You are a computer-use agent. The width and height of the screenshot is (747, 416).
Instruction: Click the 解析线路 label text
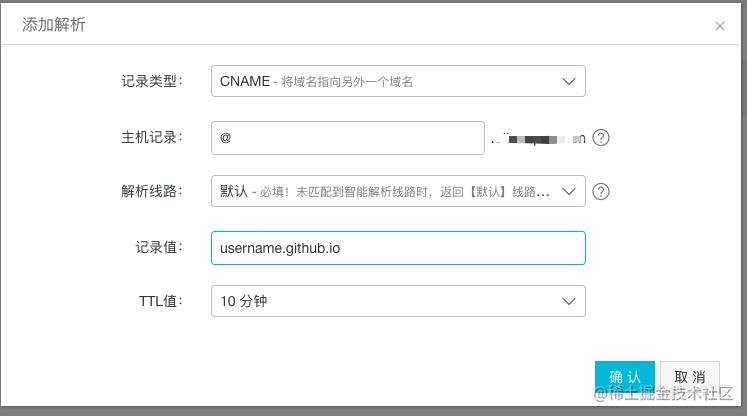coord(151,191)
